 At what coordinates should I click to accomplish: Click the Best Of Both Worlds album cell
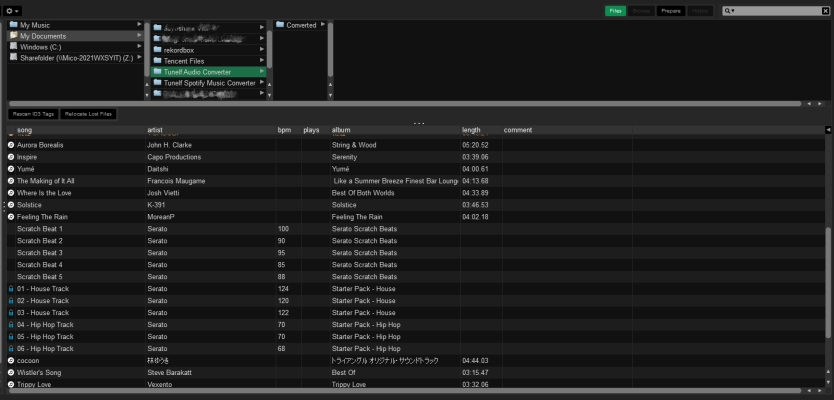[363, 193]
